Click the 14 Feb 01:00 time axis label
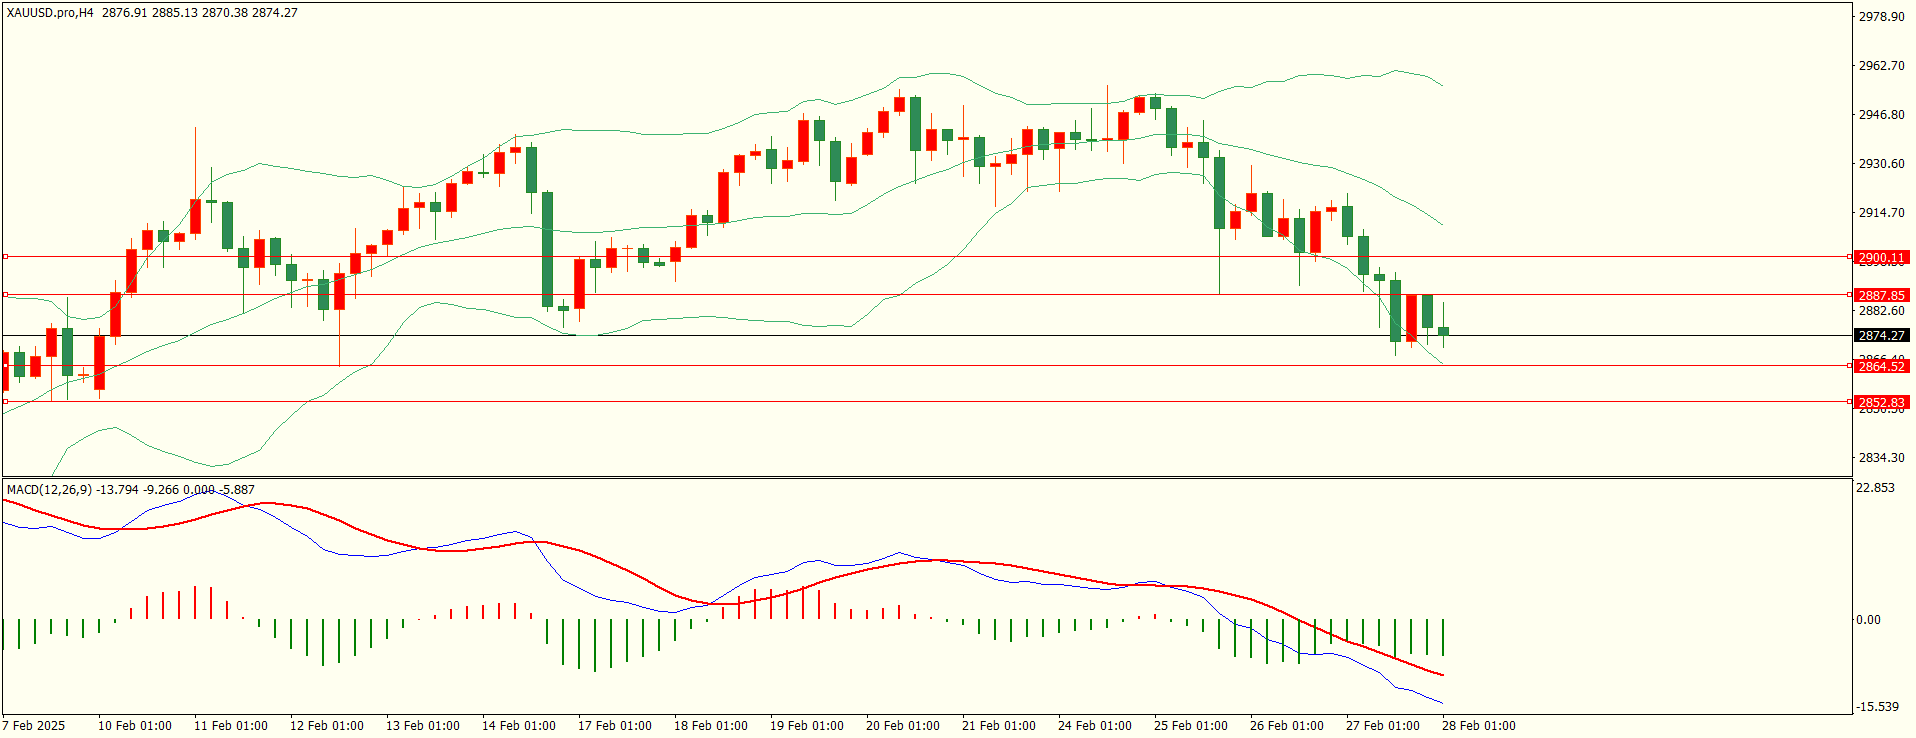1916x738 pixels. [519, 726]
